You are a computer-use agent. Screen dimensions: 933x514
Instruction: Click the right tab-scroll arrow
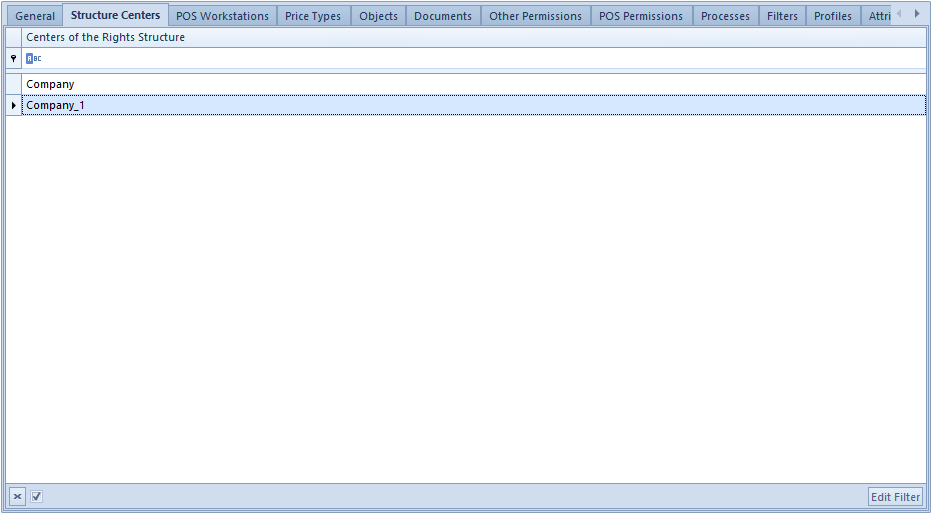click(x=917, y=14)
